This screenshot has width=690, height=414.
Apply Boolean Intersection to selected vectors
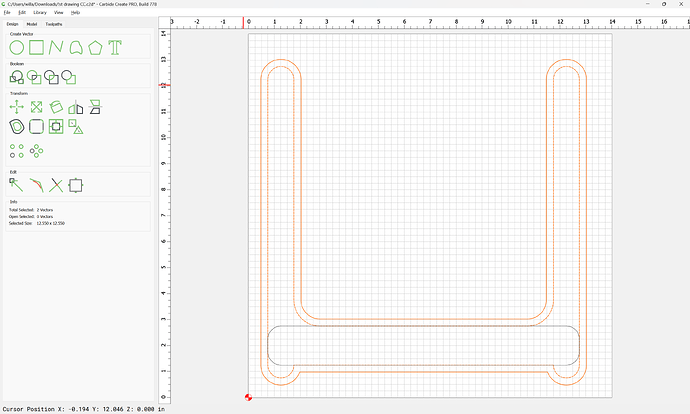pos(34,77)
